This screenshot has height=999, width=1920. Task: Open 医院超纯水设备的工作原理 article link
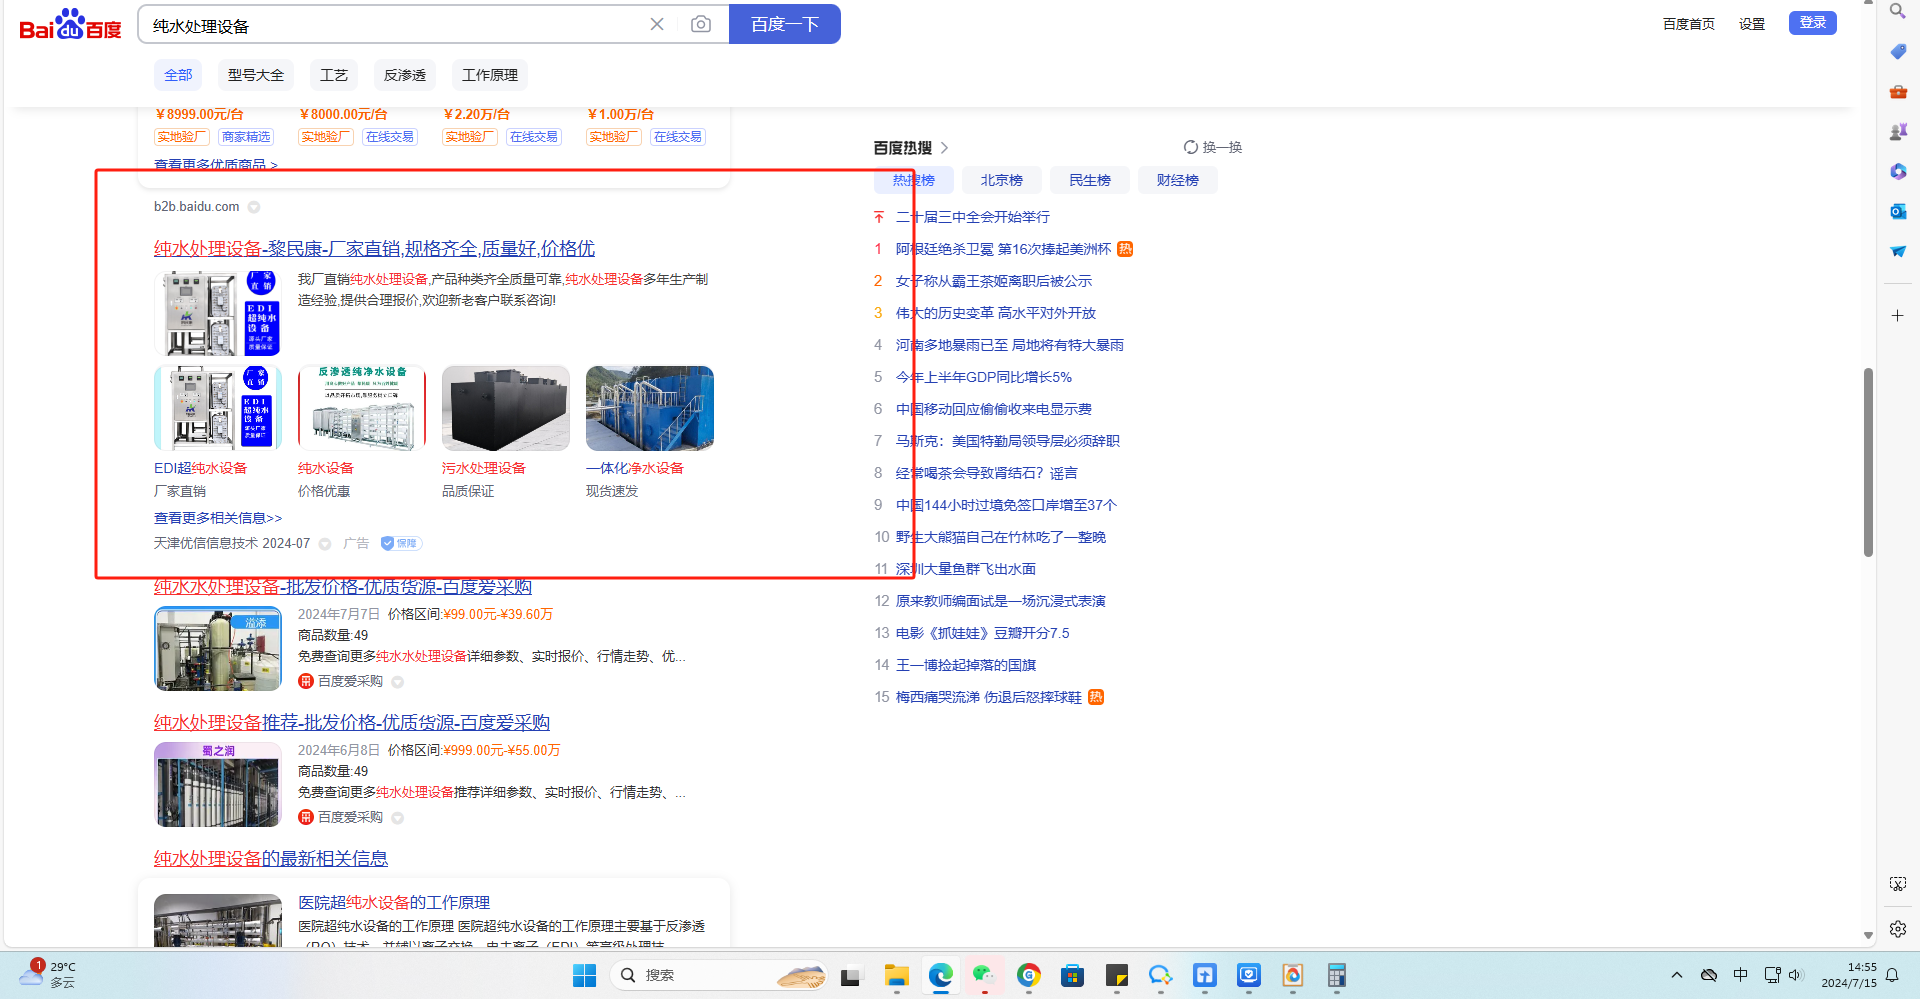click(x=394, y=902)
